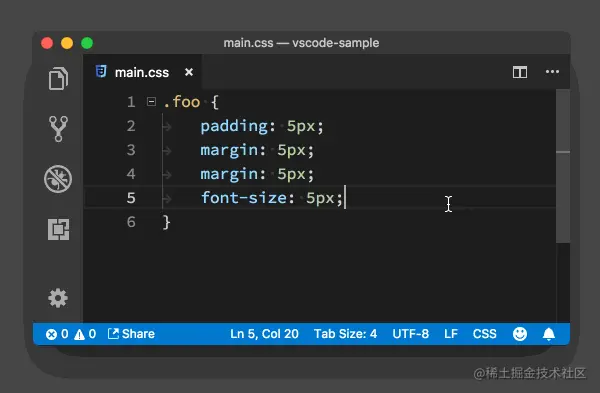Screen dimensions: 600x393
Task: Open the Source Control view
Action: (x=58, y=129)
